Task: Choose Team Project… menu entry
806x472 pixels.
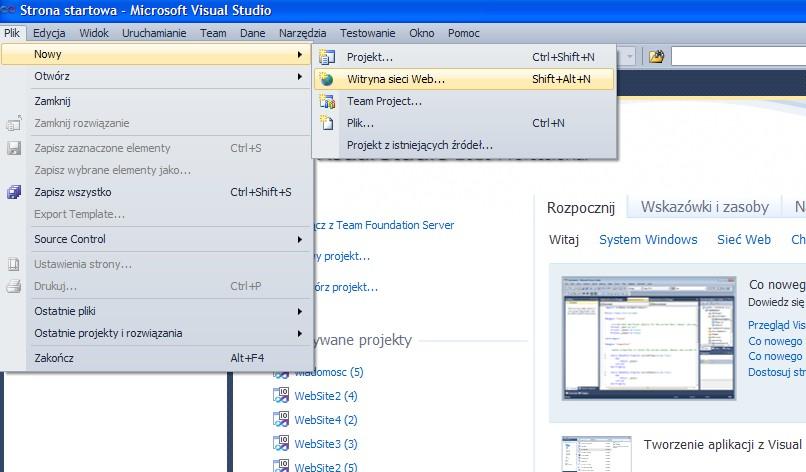Action: tap(464, 101)
